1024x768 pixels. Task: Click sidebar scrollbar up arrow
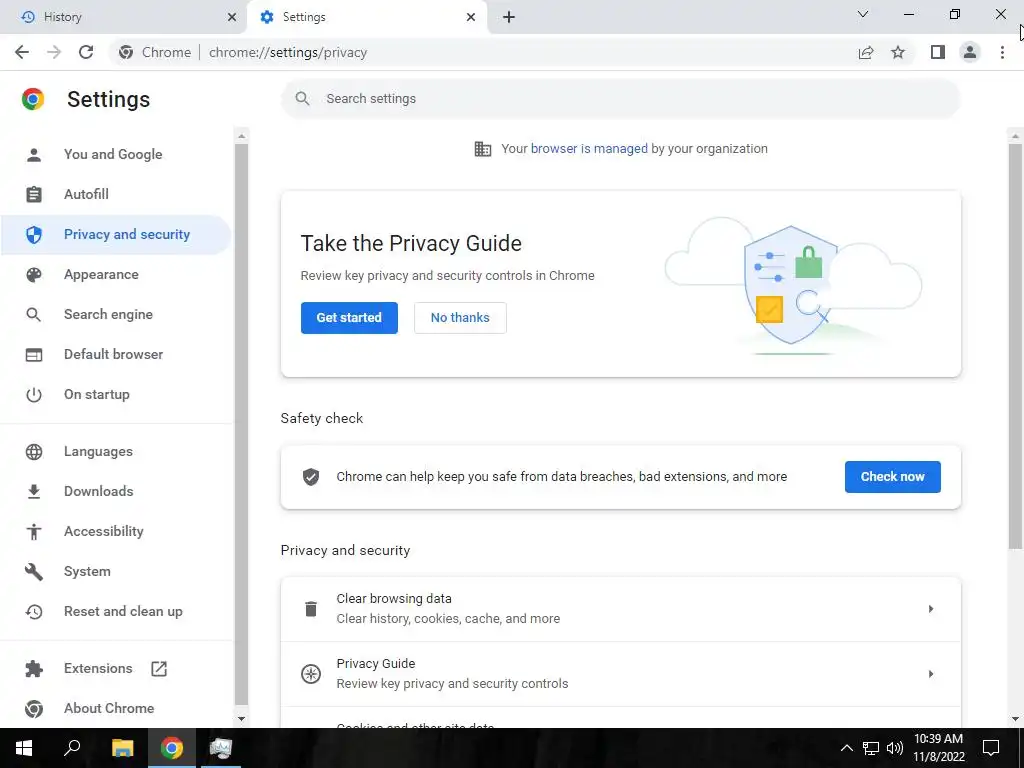click(242, 136)
